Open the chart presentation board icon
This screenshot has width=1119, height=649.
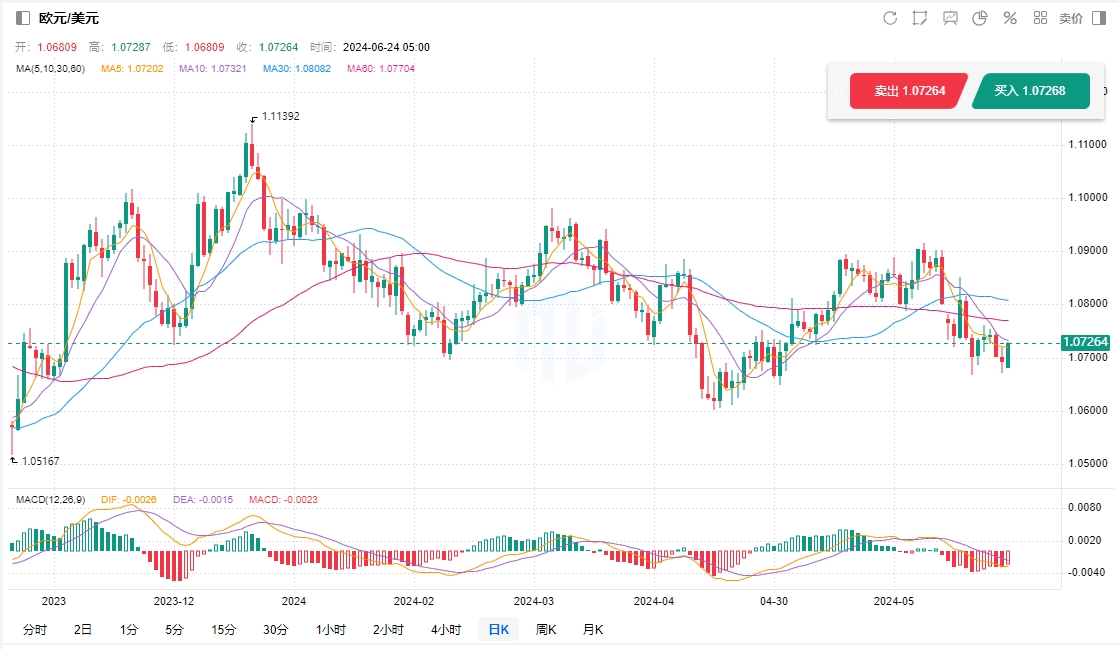click(x=950, y=18)
